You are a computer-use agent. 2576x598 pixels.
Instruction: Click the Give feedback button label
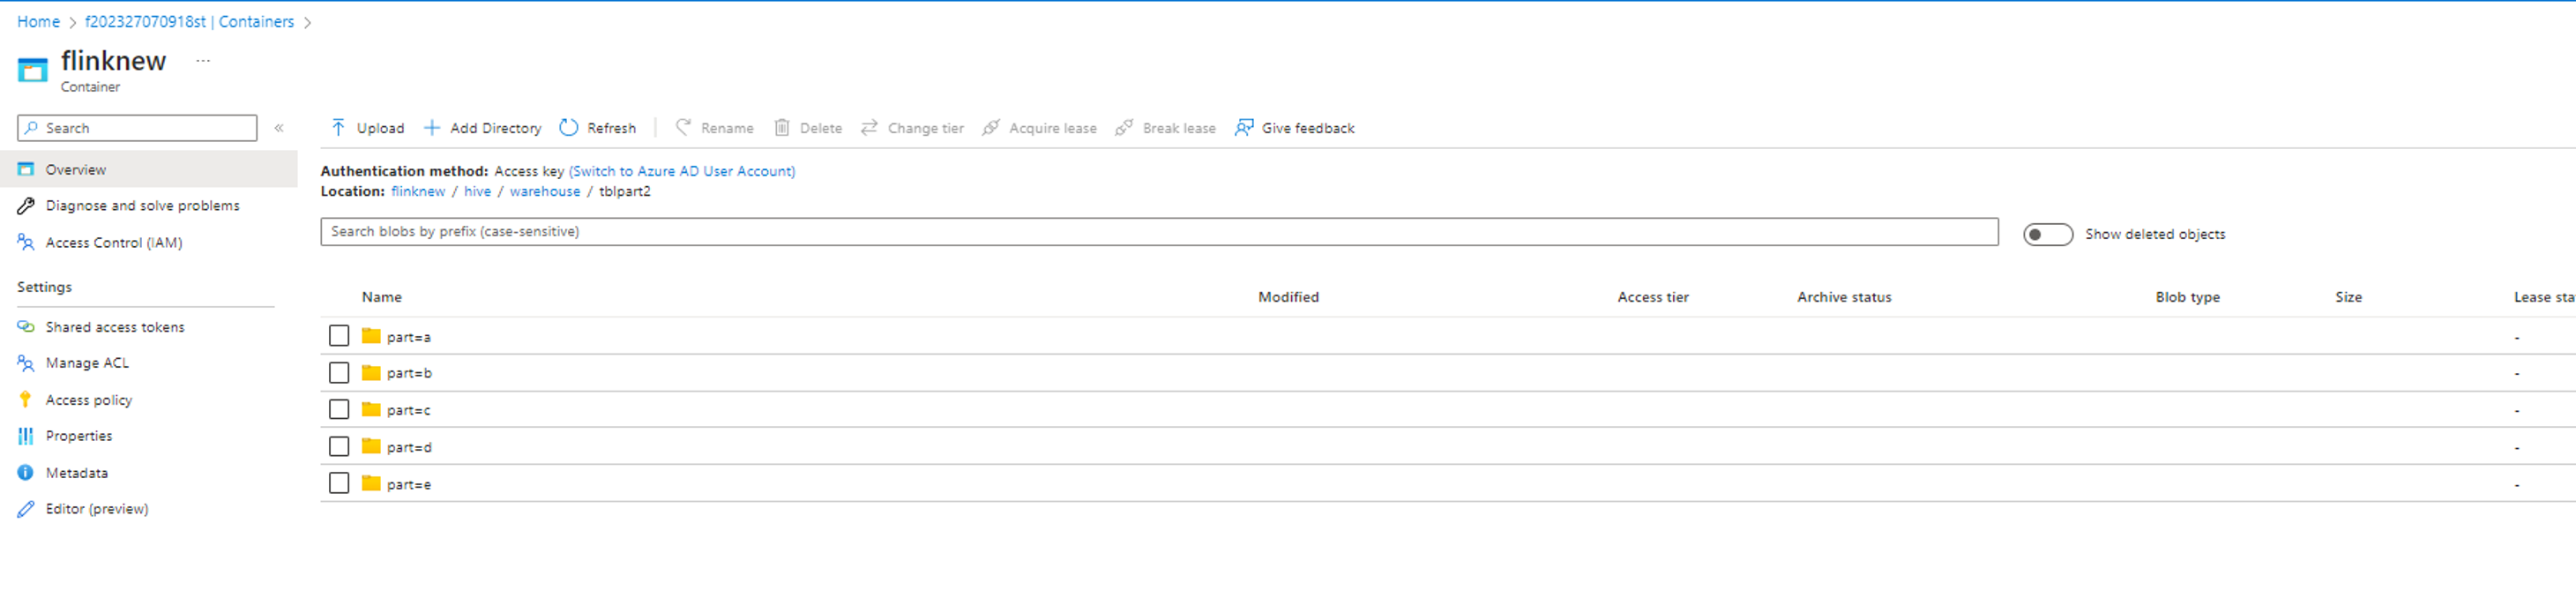(1308, 128)
